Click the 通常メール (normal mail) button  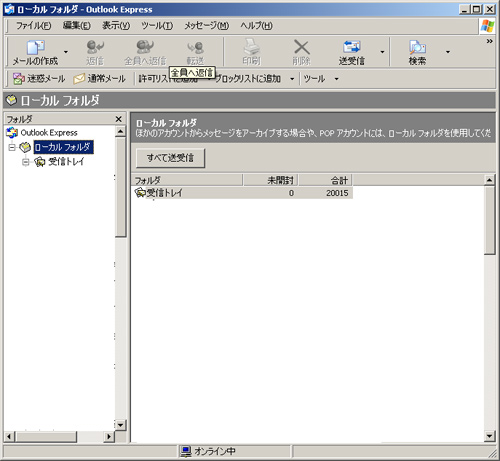[99, 79]
